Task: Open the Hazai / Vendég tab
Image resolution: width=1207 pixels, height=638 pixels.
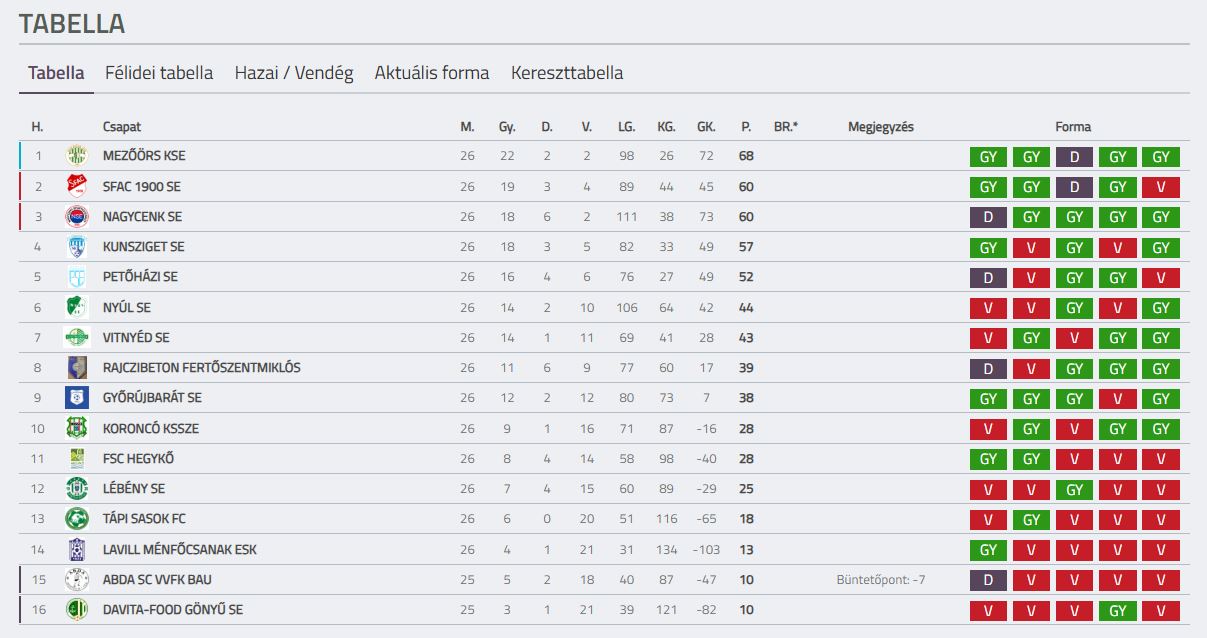Action: (294, 73)
